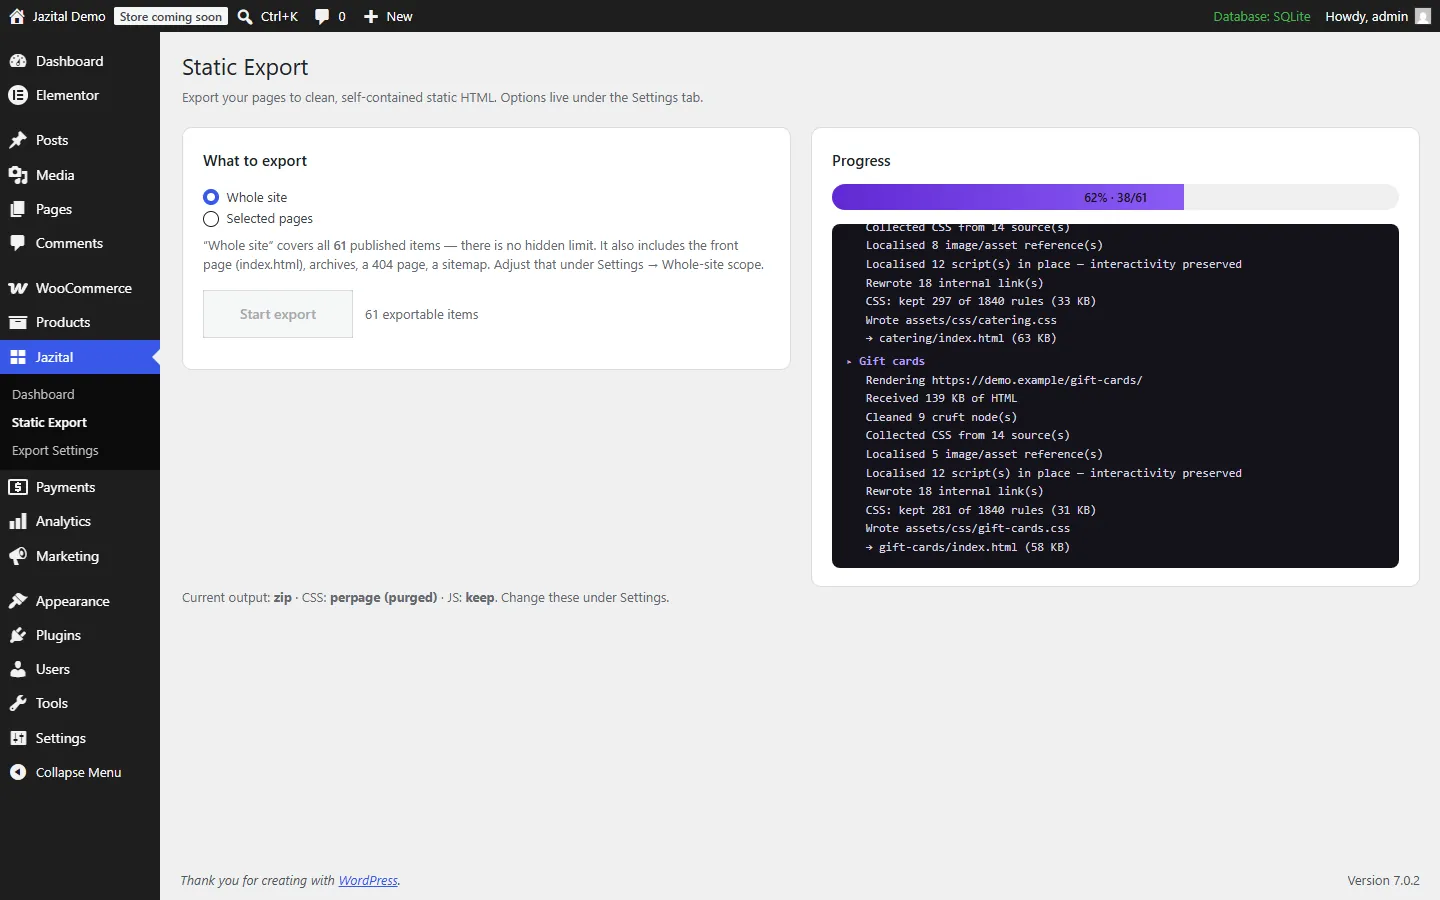
Task: Click the Settings sliders icon in sidebar
Action: [x=18, y=738]
